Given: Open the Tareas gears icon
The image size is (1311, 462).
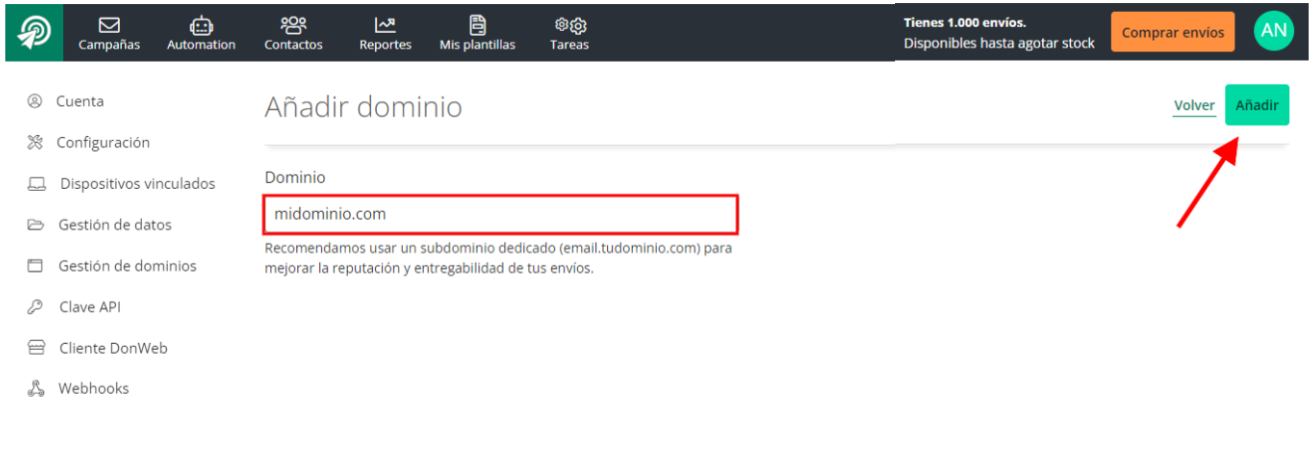Looking at the screenshot, I should point(570,25).
